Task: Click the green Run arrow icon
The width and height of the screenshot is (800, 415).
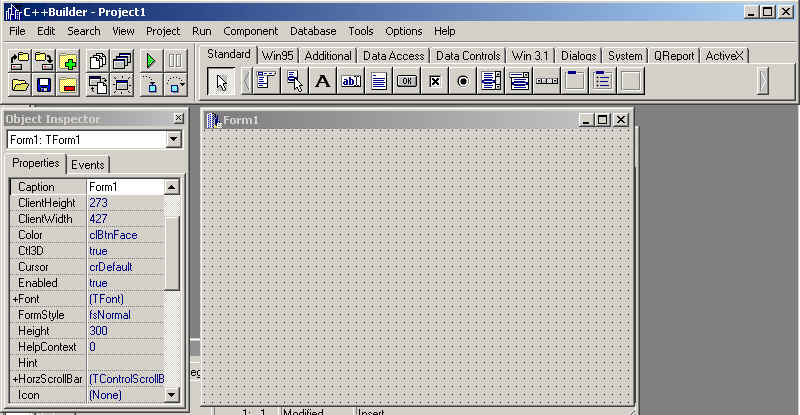Action: [x=151, y=61]
